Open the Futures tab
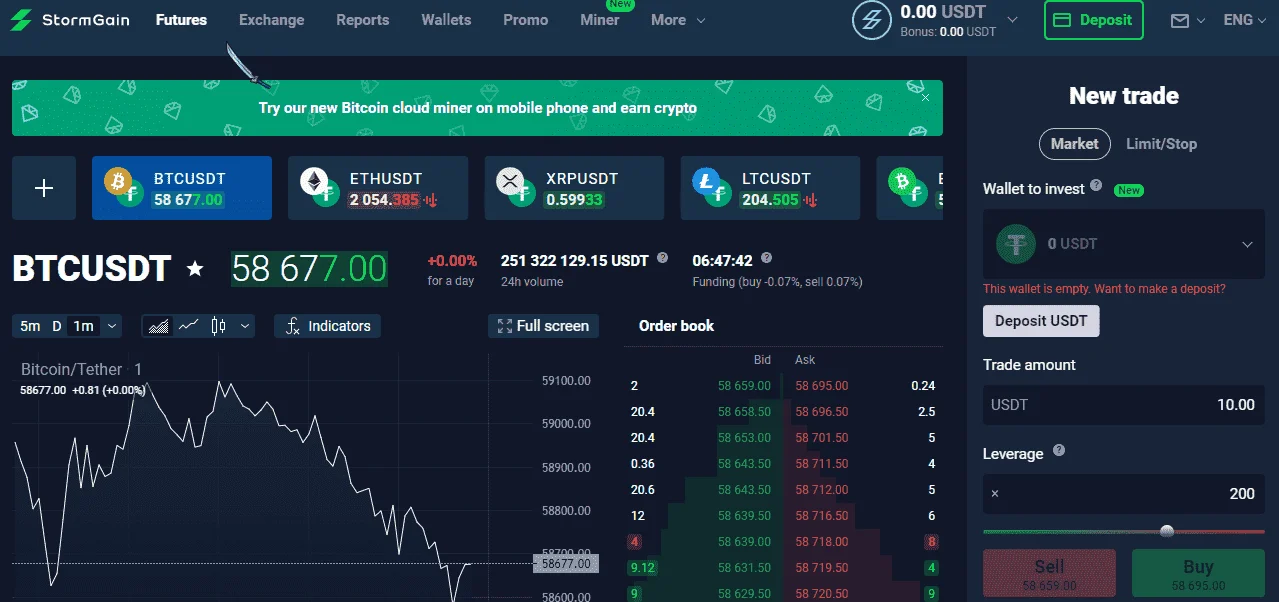The width and height of the screenshot is (1279, 602). 181,20
